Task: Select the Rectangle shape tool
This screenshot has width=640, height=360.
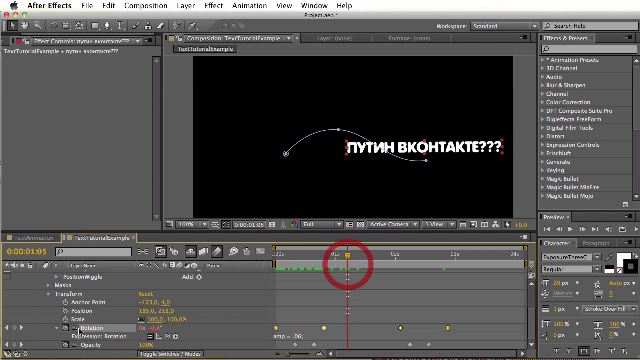Action: tap(95, 26)
